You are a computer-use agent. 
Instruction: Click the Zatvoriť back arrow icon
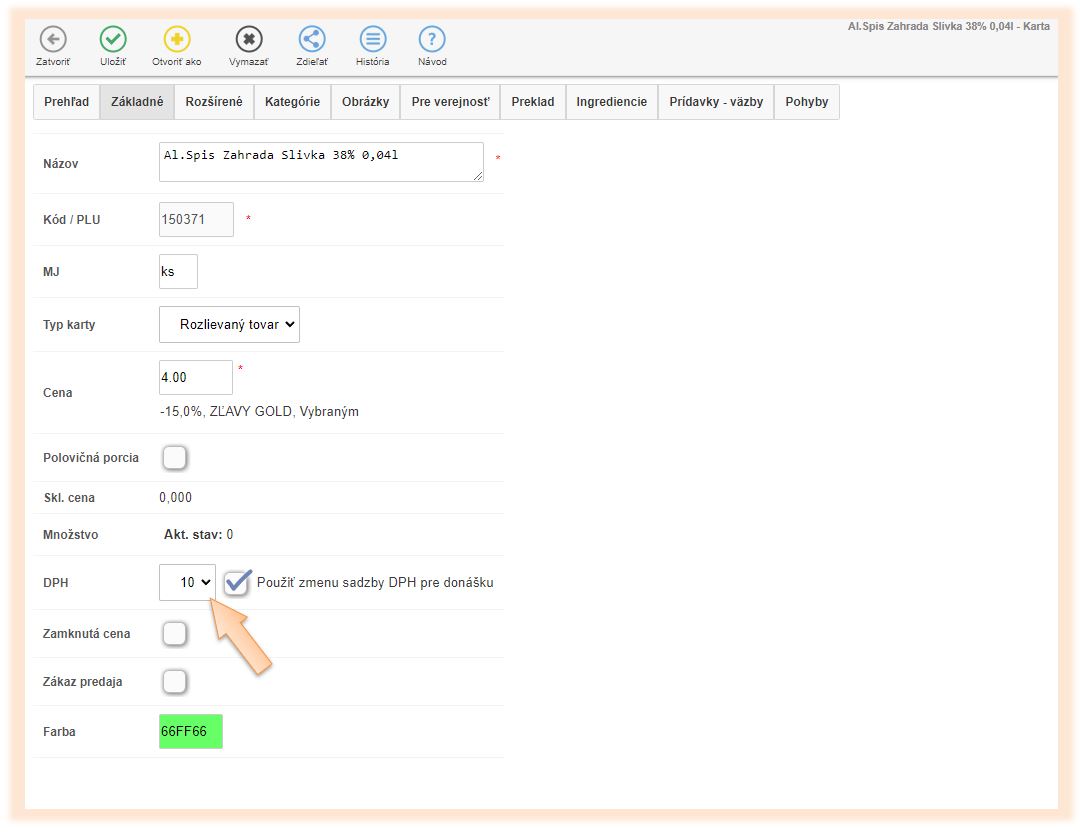point(53,40)
